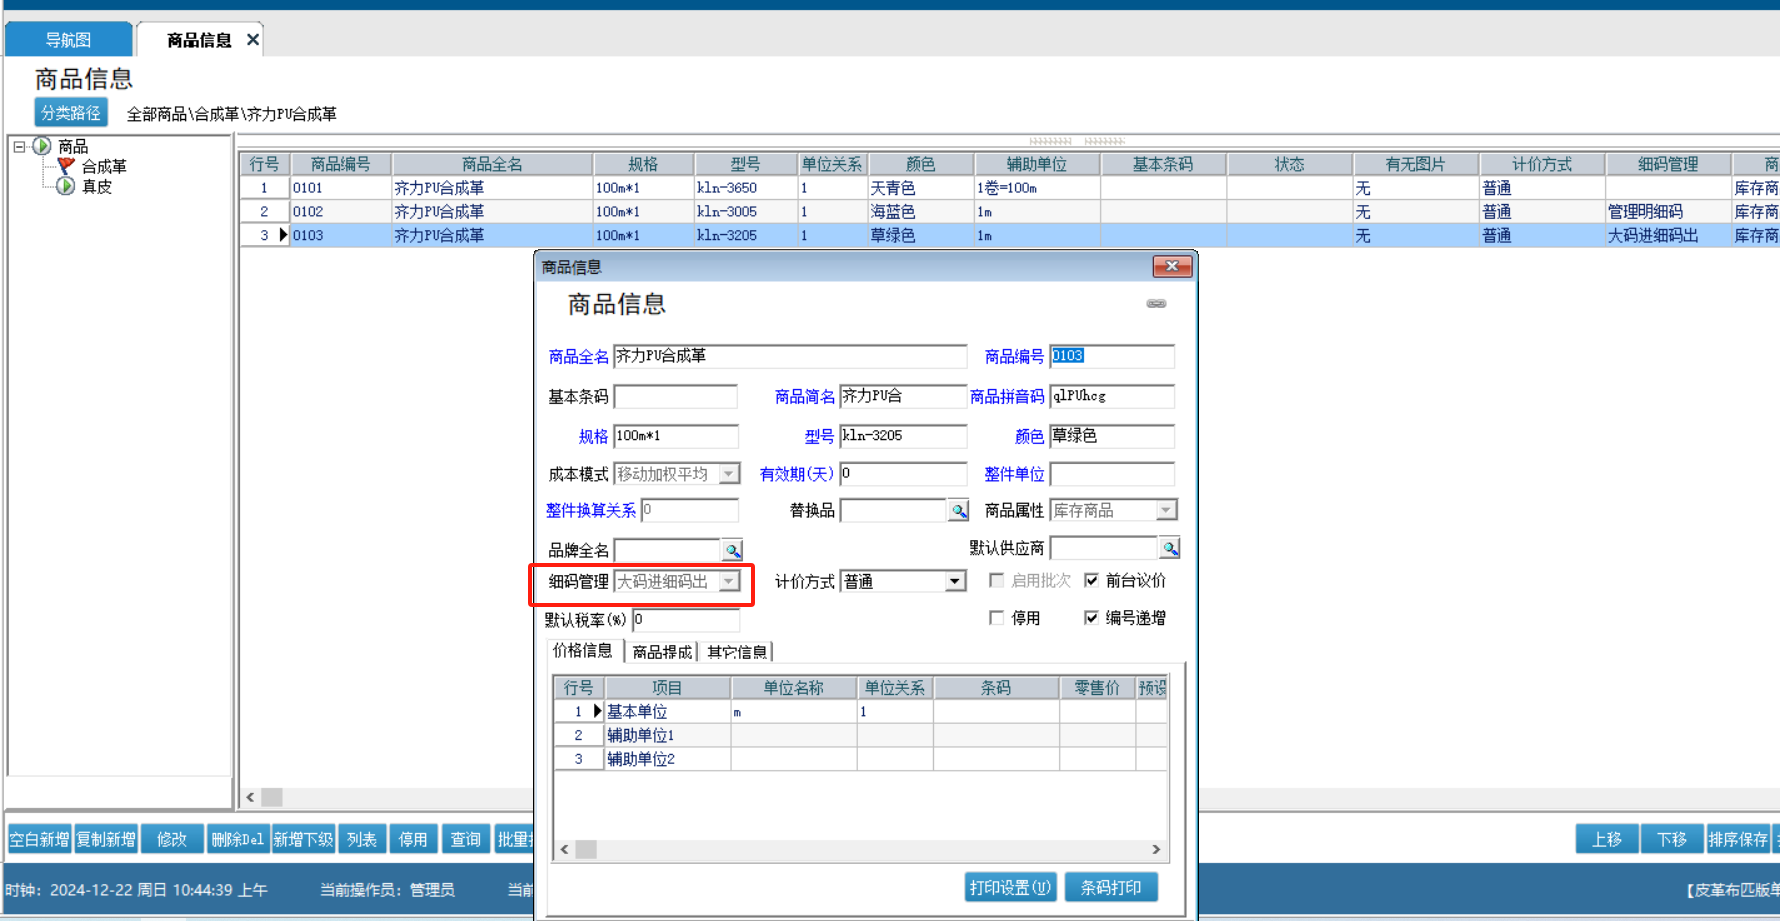Click the 合成革 flag icon in tree
The image size is (1780, 921).
pos(66,166)
